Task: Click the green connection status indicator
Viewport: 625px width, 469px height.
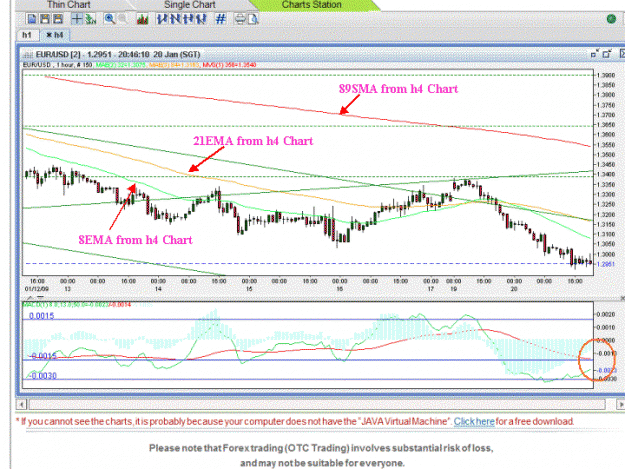Action: click(x=611, y=19)
